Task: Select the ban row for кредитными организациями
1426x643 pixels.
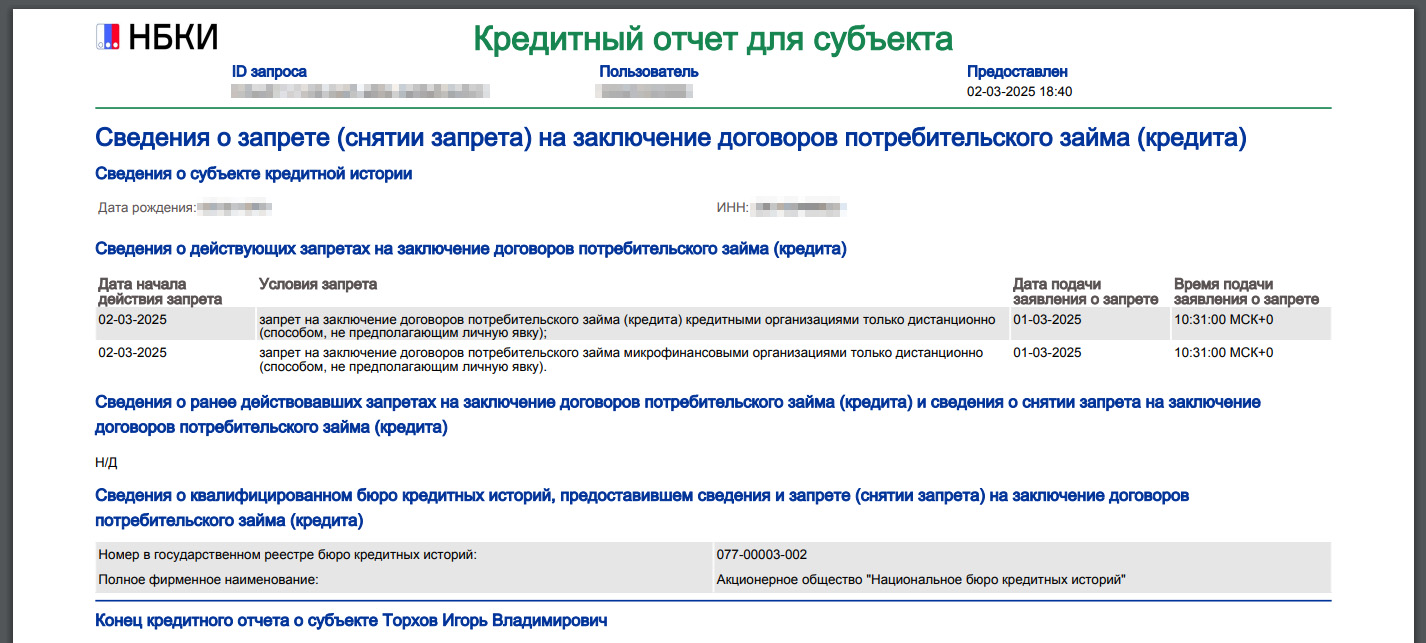Action: coord(626,326)
